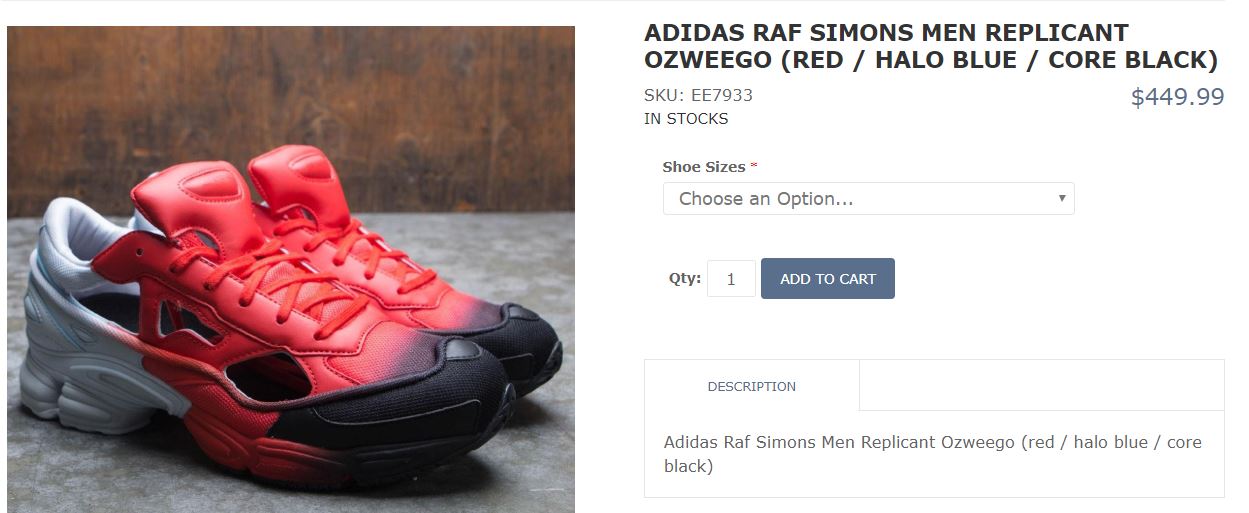Click the description paragraph text
Viewport: 1249px width, 513px height.
click(x=932, y=453)
